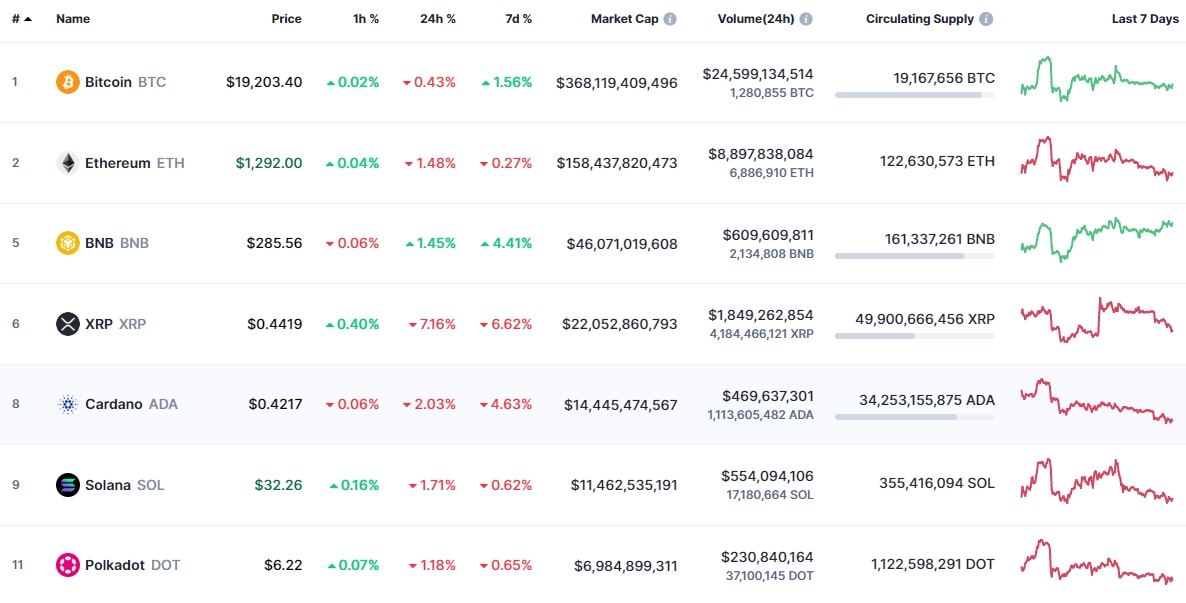Sort by Circulating Supply column header
Screen dimensions: 1186x603
(x=920, y=19)
